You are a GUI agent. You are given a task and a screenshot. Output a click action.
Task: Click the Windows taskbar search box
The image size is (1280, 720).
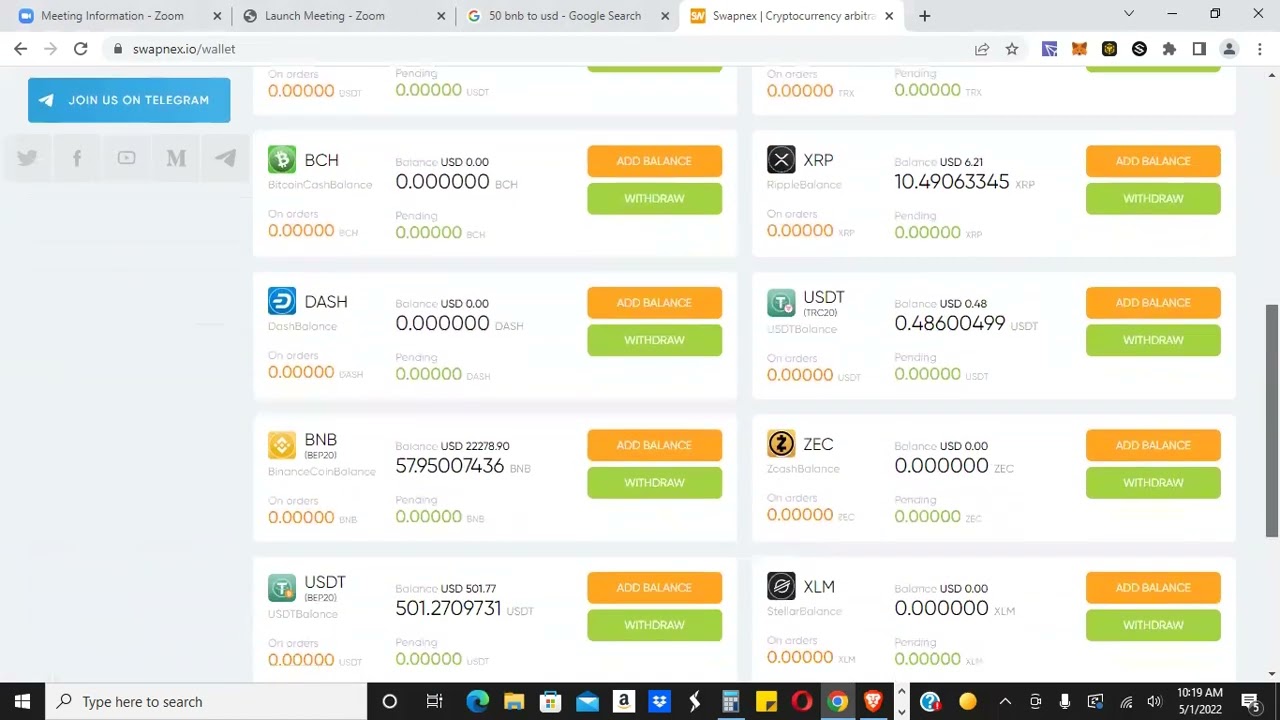pyautogui.click(x=206, y=702)
